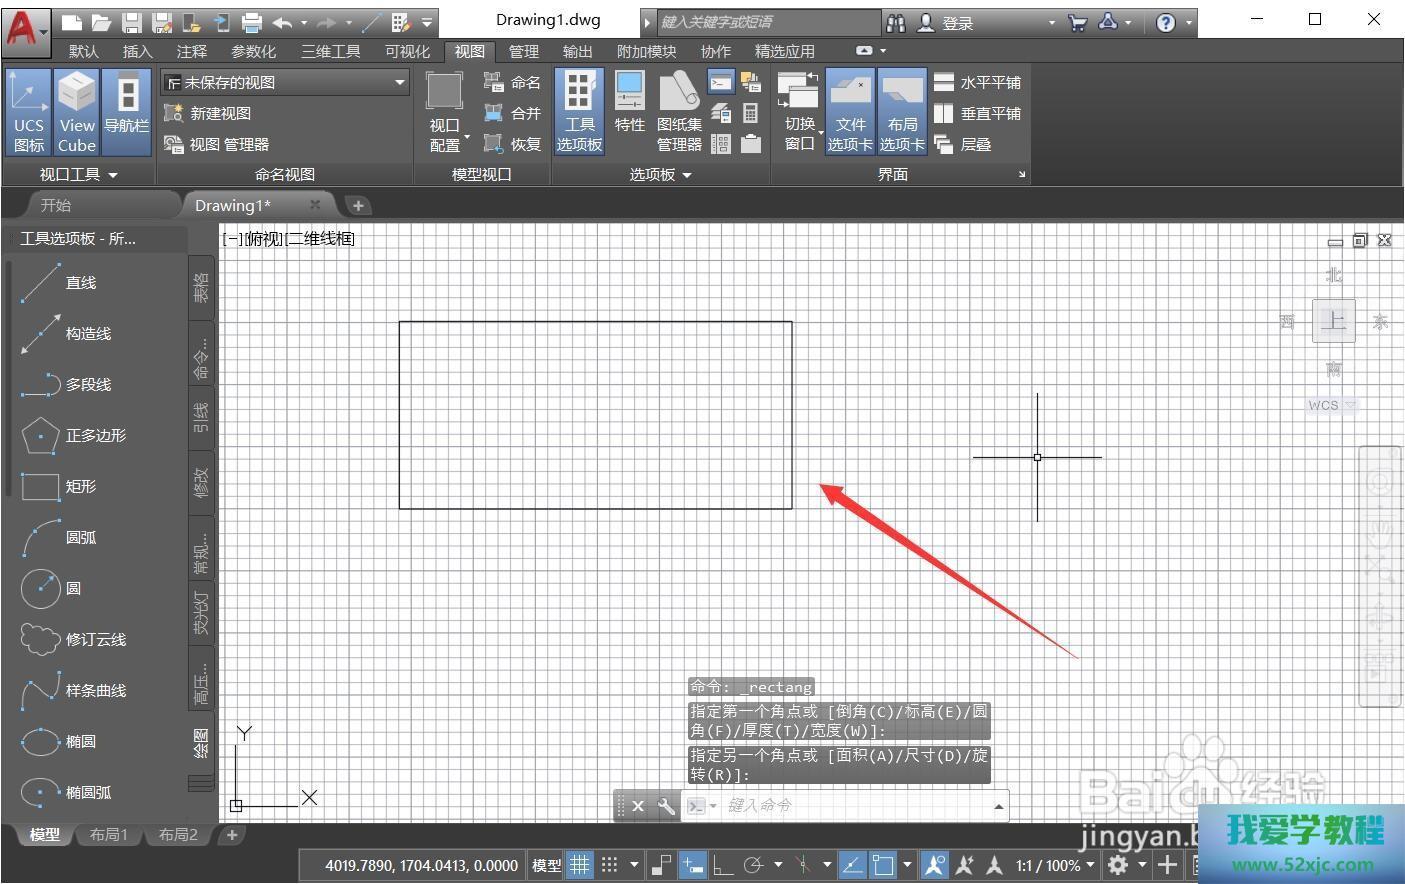Toggle the UCS 图标 display
The height and width of the screenshot is (884, 1405).
[x=29, y=112]
